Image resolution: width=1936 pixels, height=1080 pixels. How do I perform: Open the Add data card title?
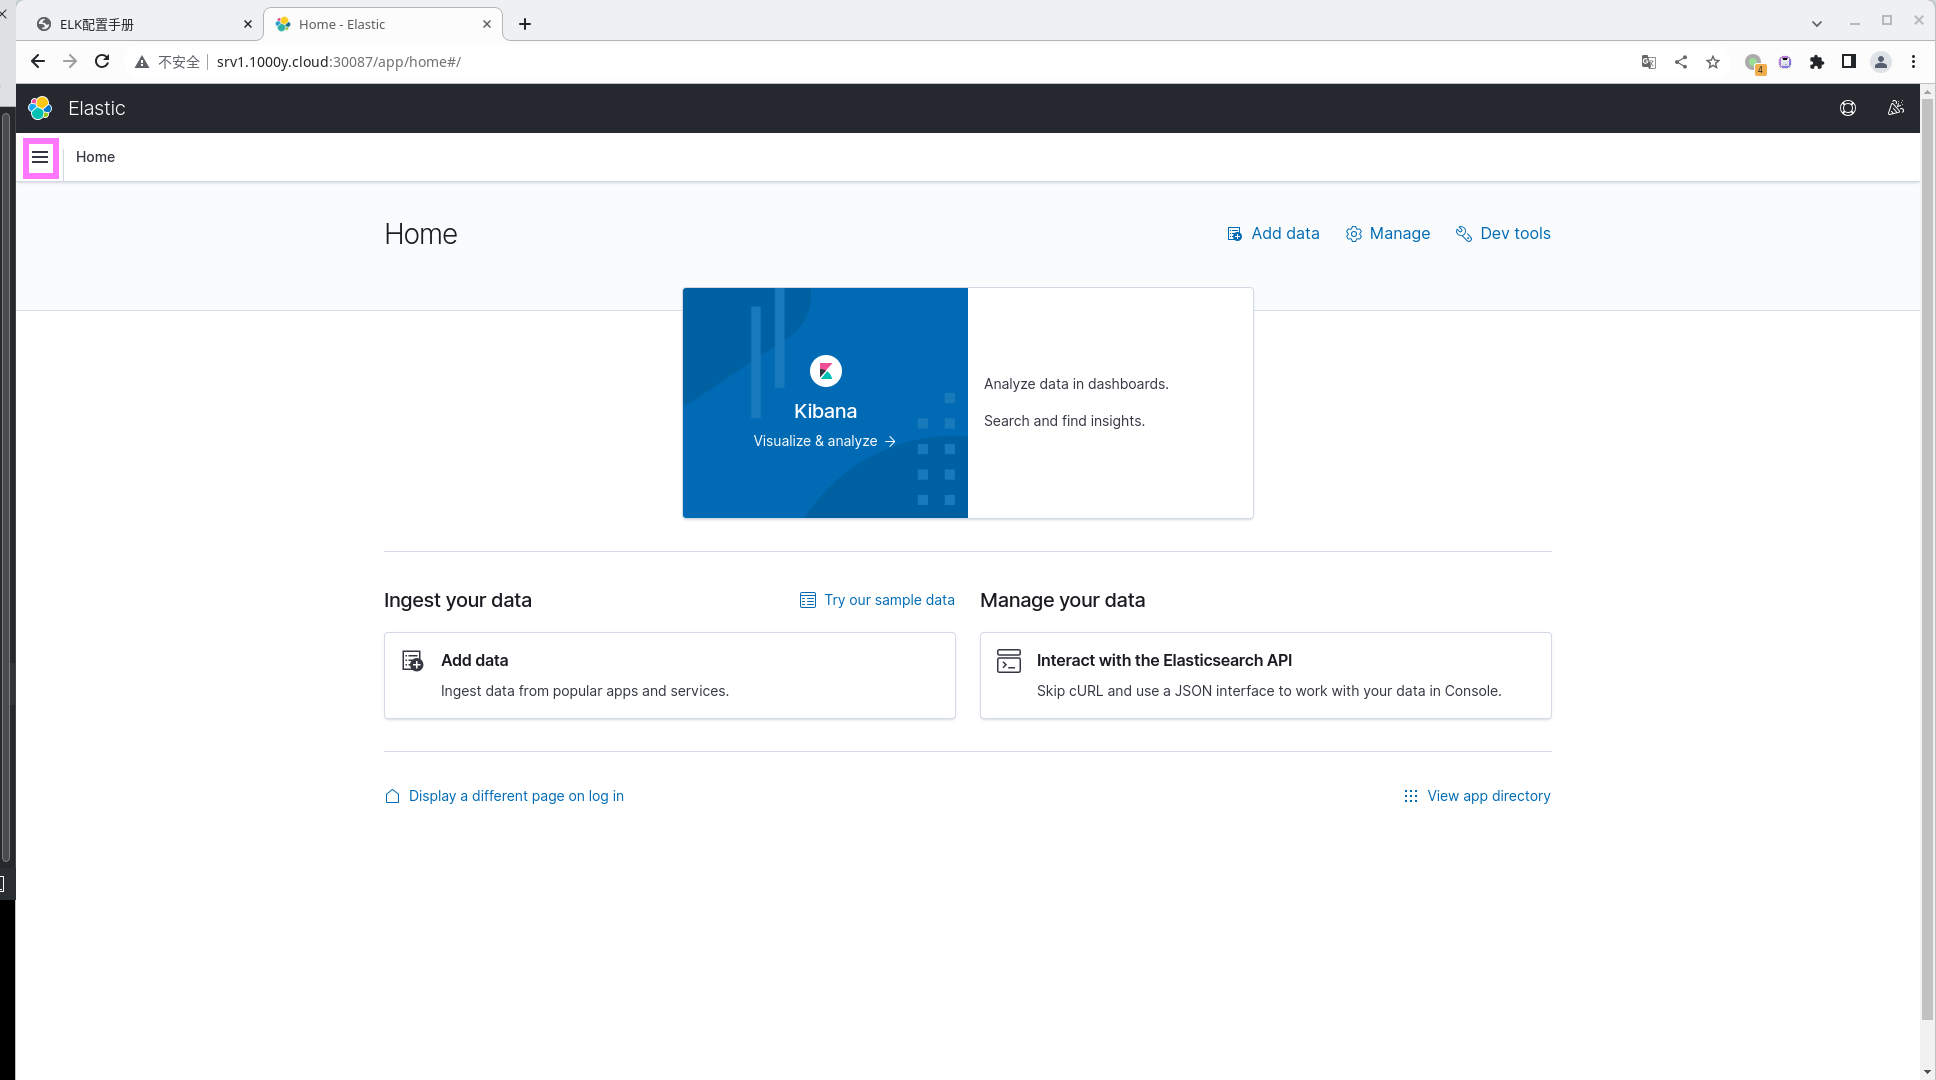pos(474,660)
